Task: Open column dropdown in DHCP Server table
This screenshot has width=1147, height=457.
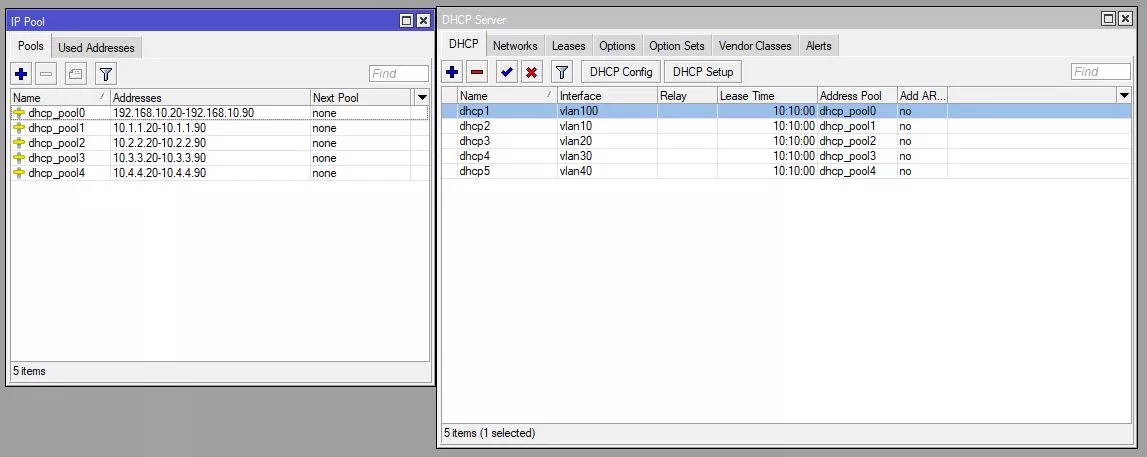Action: [1124, 96]
